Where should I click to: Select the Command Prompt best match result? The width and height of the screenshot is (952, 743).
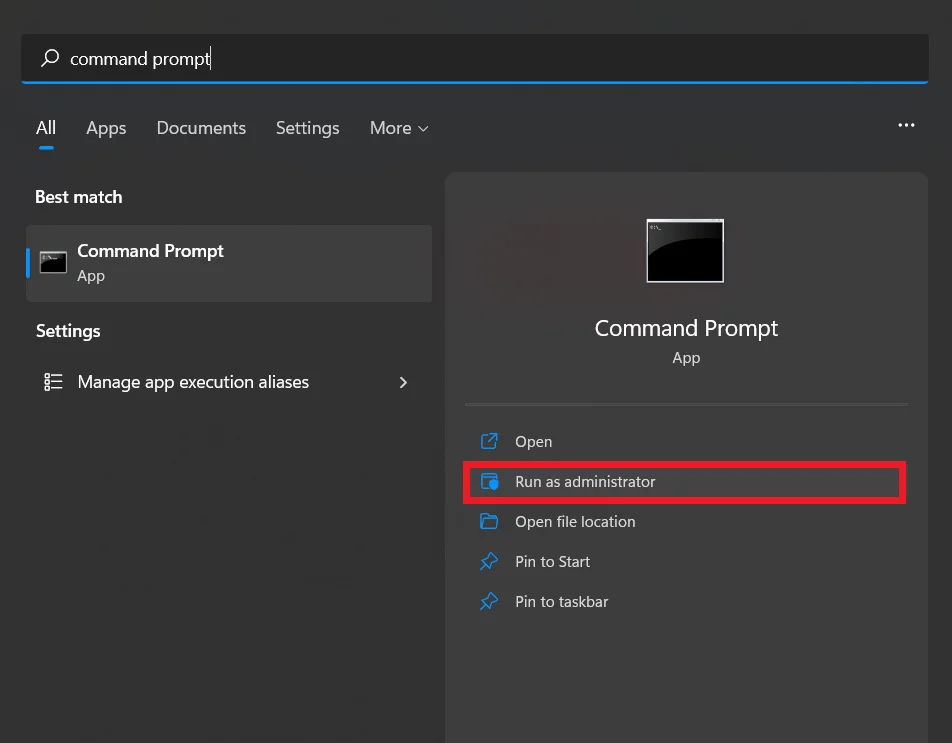tap(229, 263)
